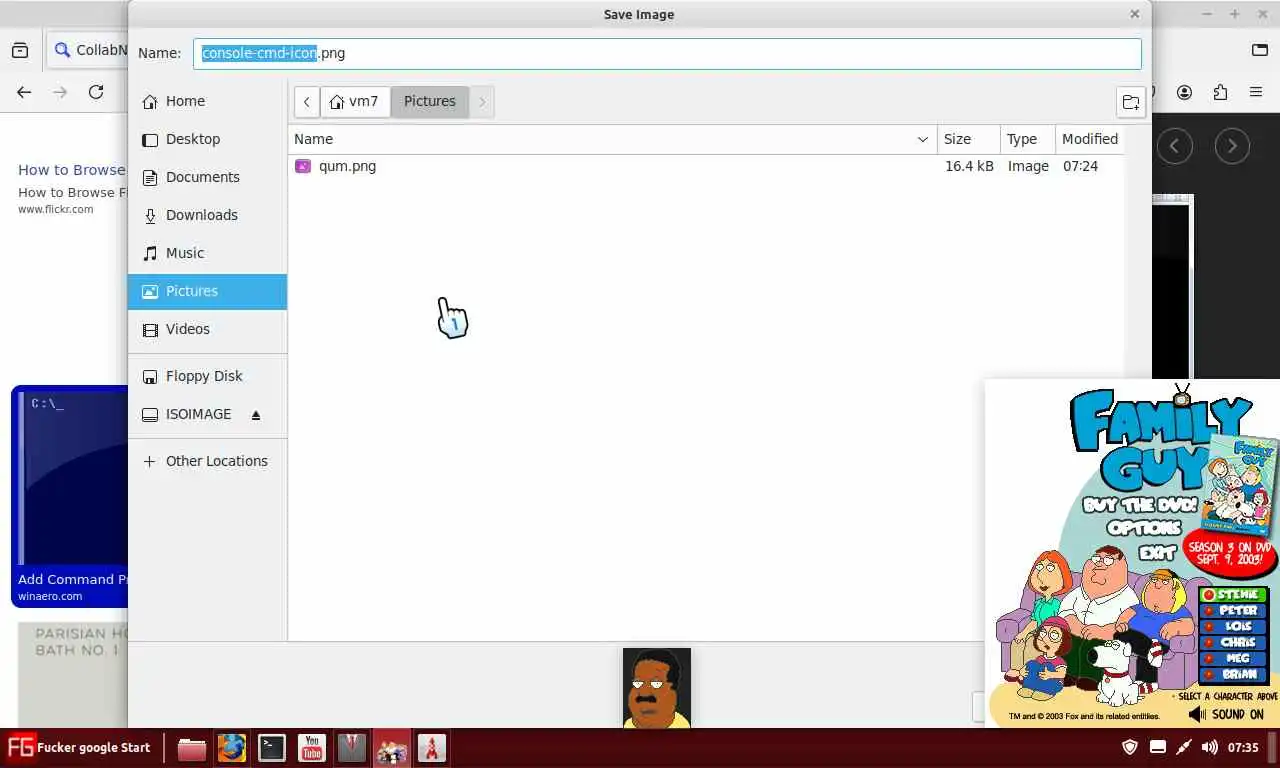Open the FG Start menu button
Screen dimensions: 1280x768
79,747
